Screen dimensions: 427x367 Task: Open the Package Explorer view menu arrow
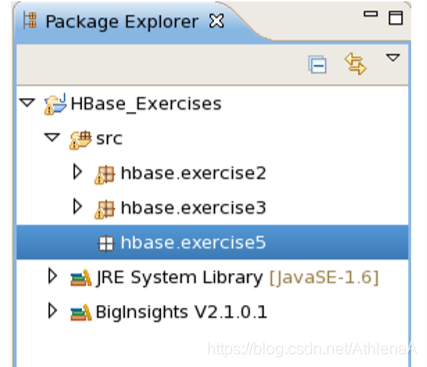[x=393, y=57]
